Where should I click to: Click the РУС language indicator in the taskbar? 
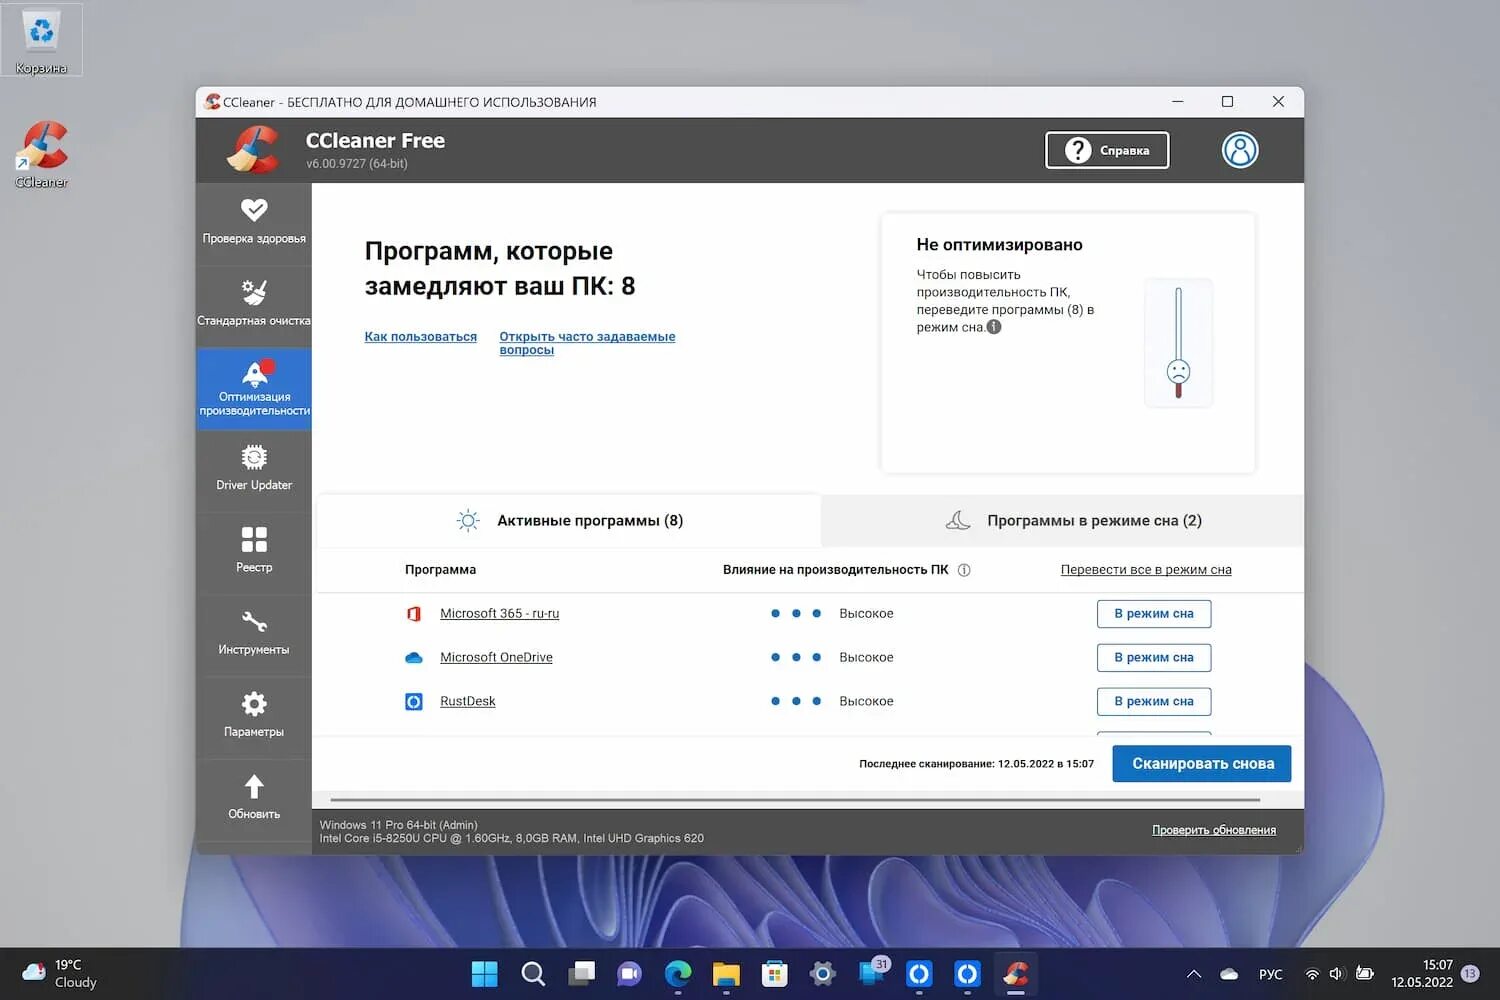[x=1271, y=974]
